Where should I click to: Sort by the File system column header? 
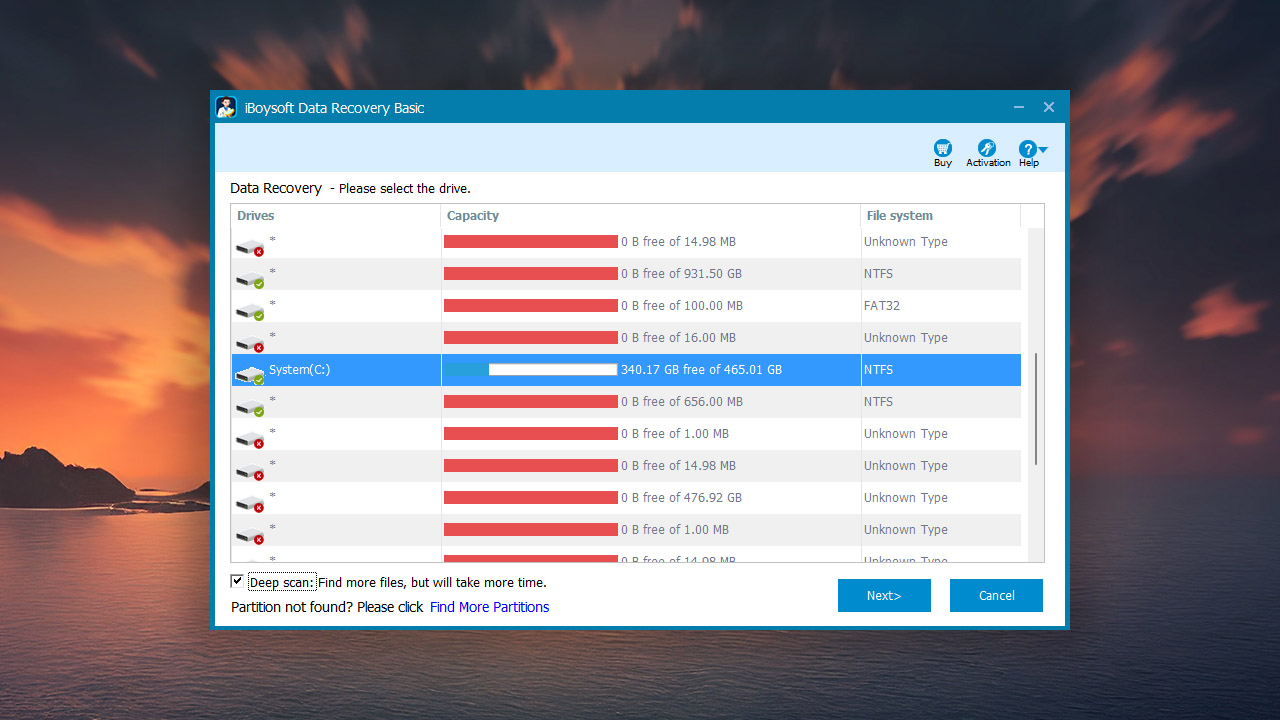941,216
